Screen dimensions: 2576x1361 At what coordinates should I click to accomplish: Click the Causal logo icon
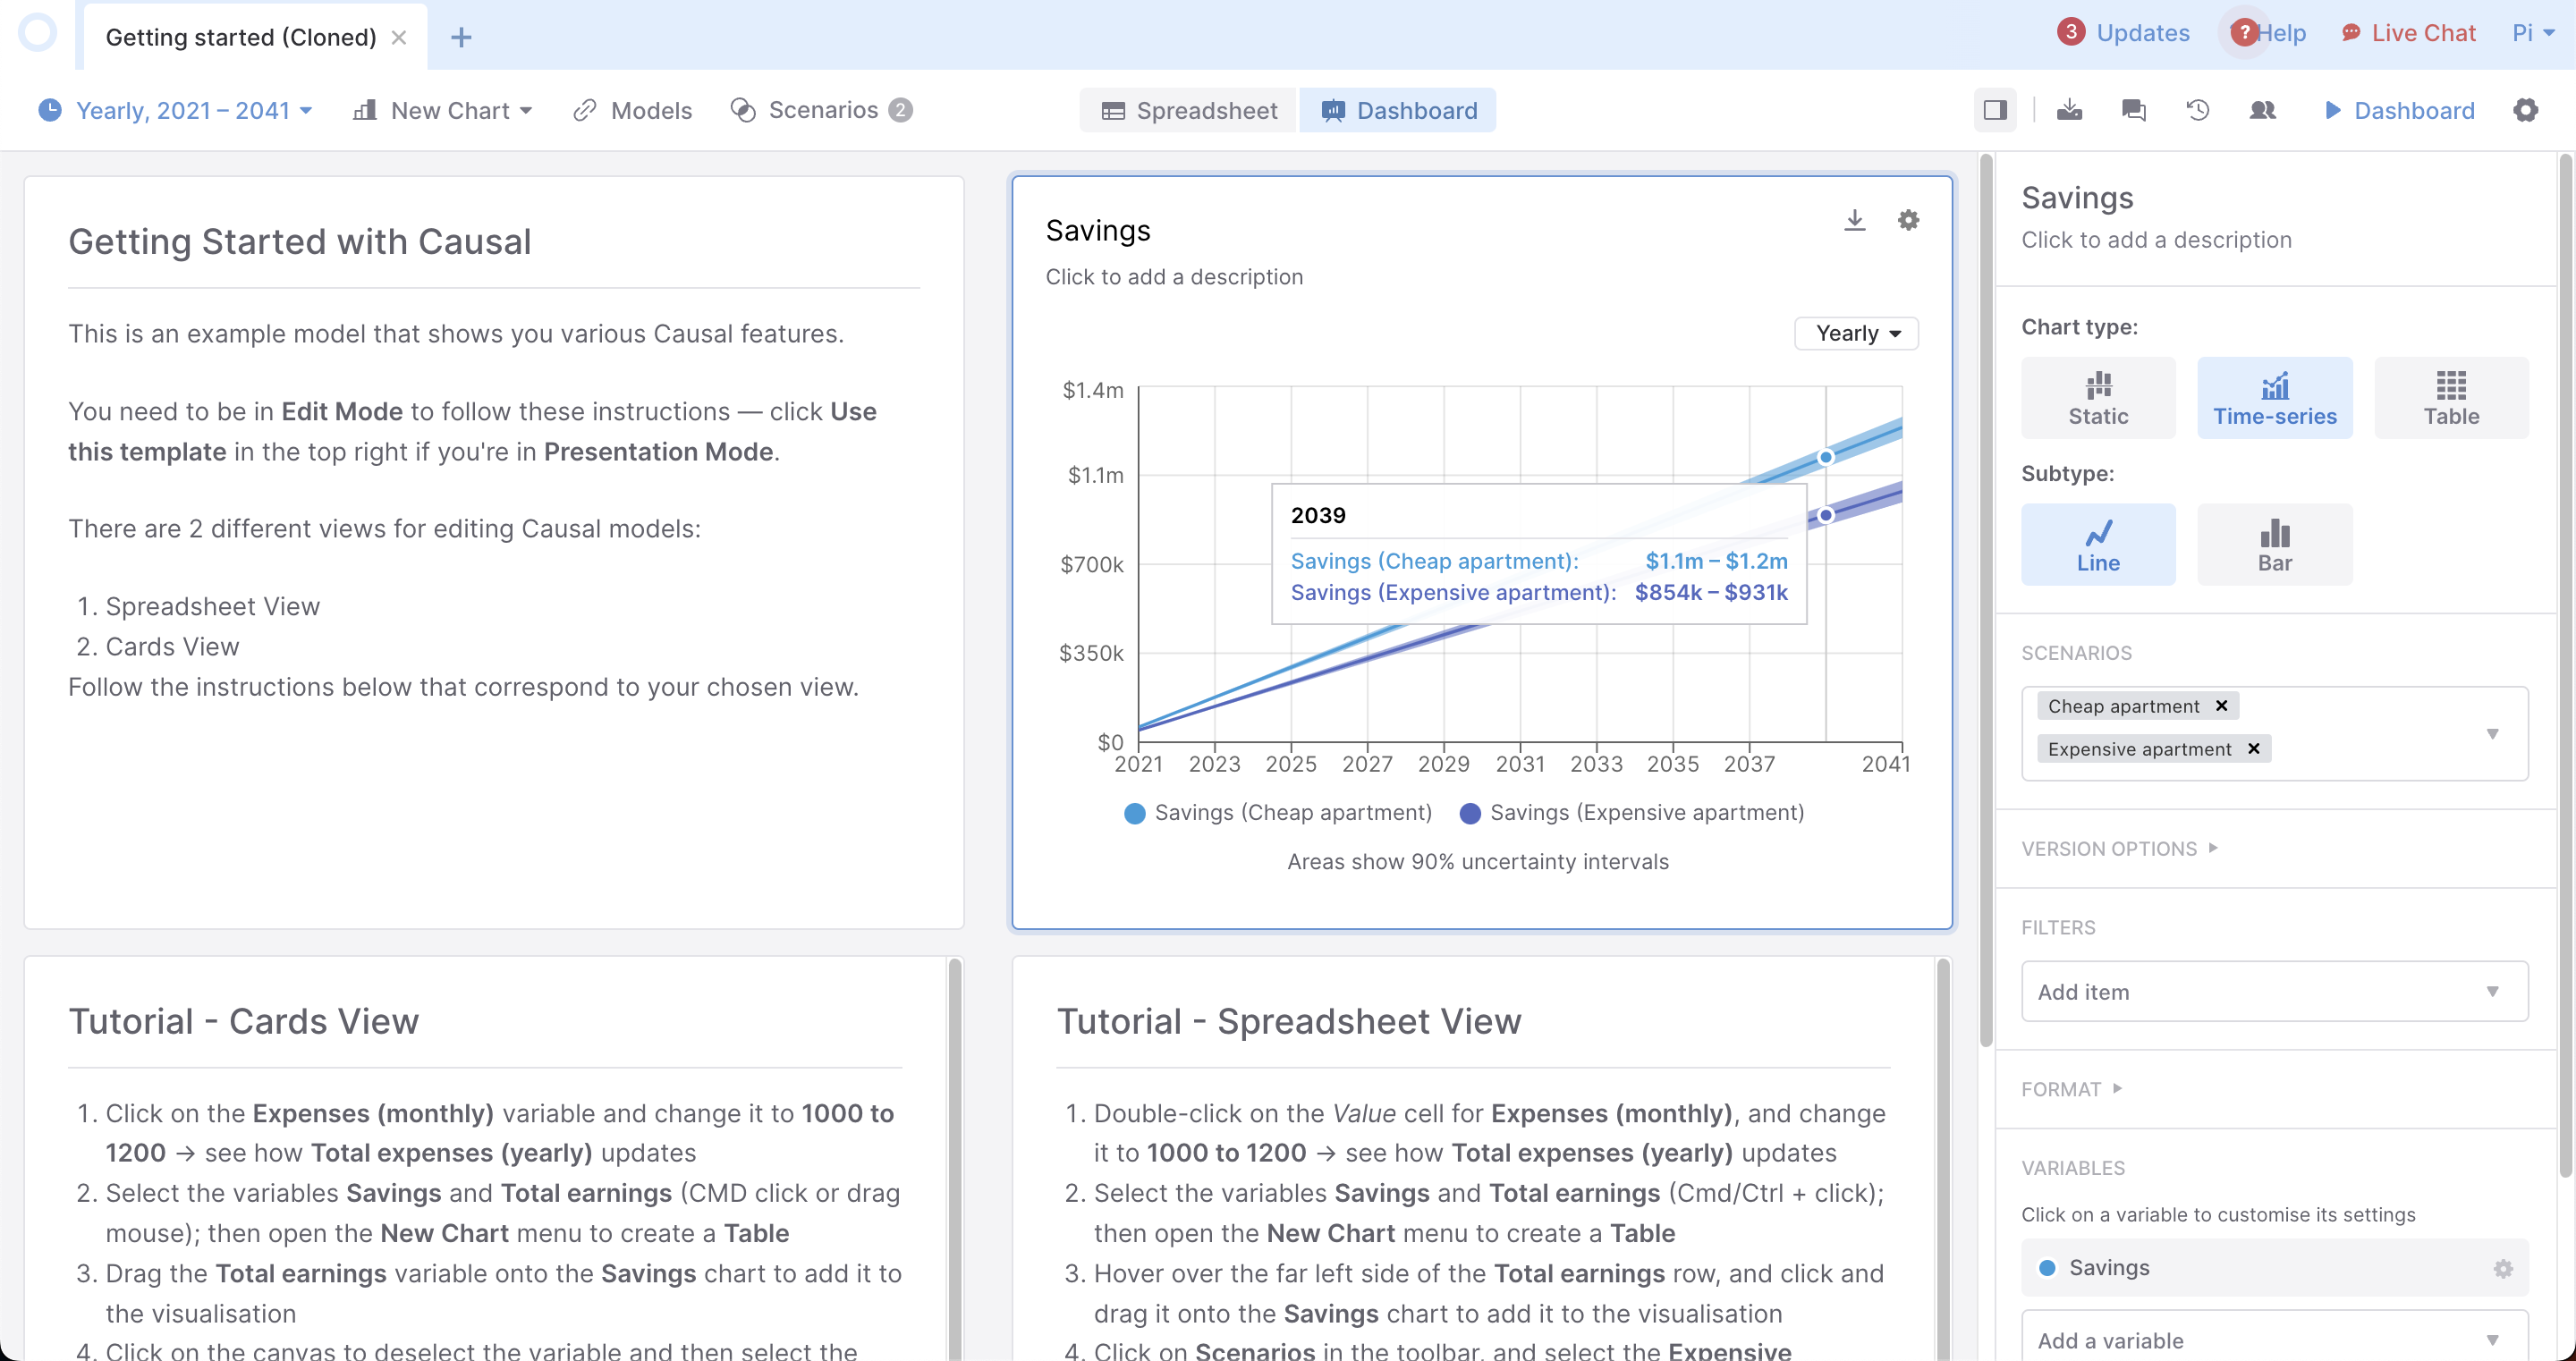click(38, 33)
